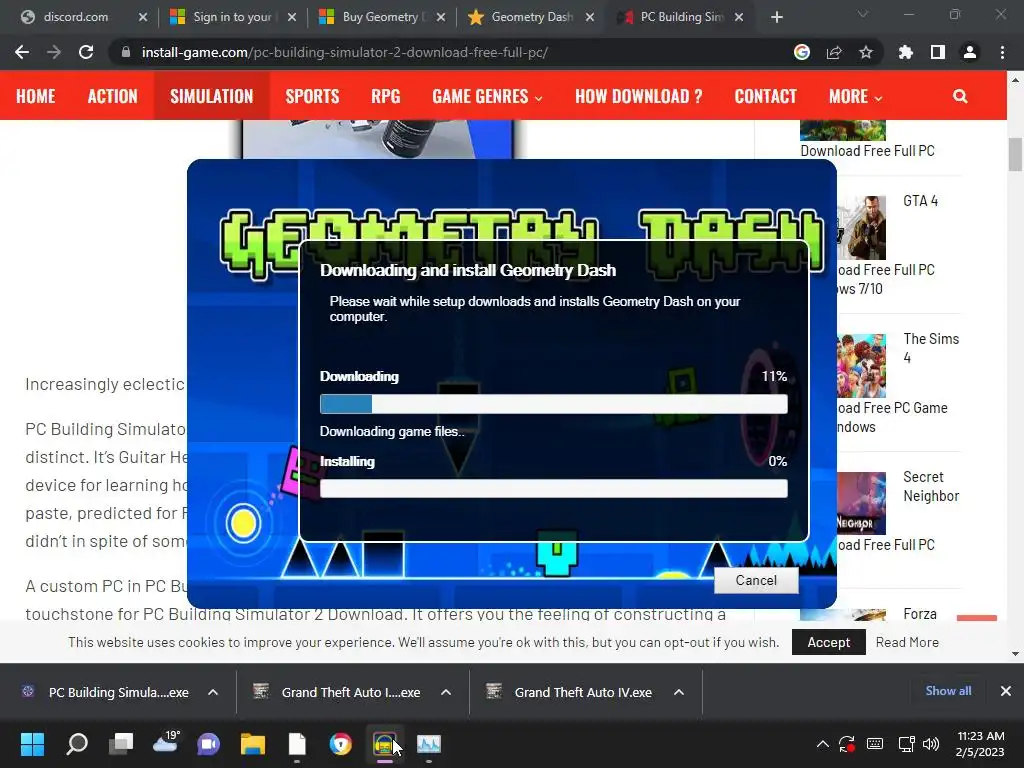Open the GTA 4 thumbnail image
The height and width of the screenshot is (768, 1024).
pos(862,228)
